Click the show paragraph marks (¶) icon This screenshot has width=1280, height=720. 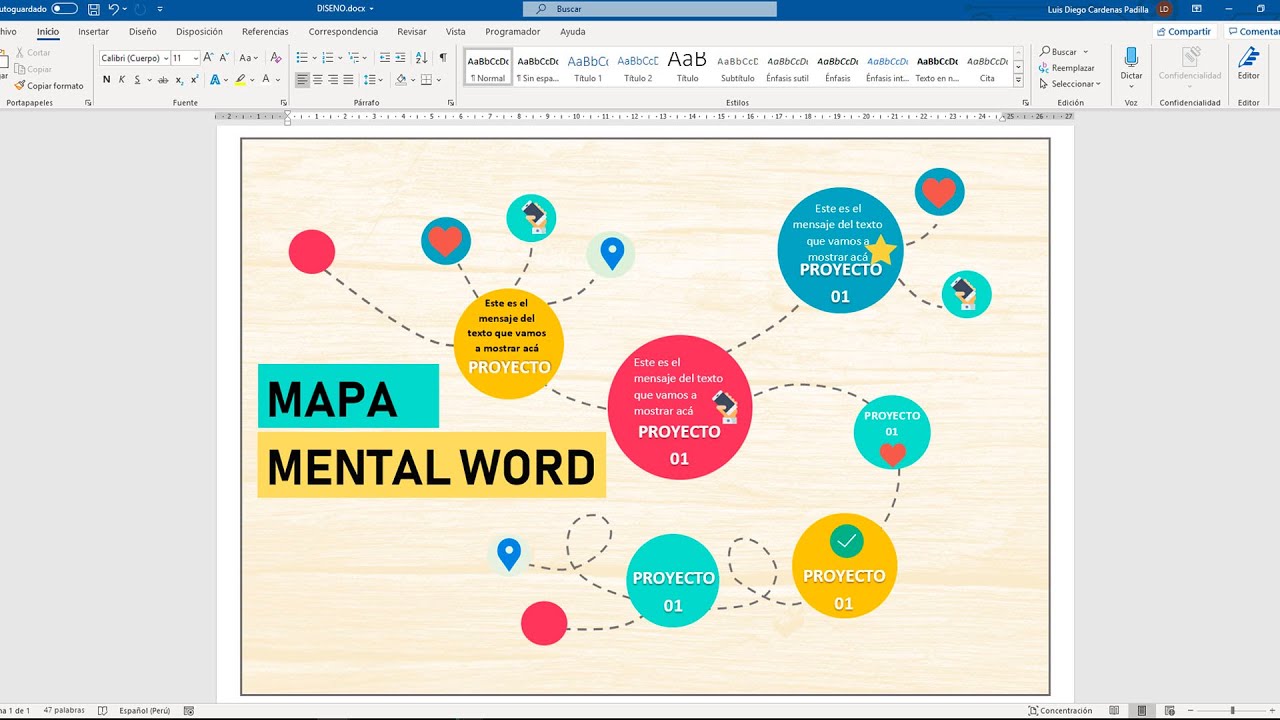[x=443, y=58]
